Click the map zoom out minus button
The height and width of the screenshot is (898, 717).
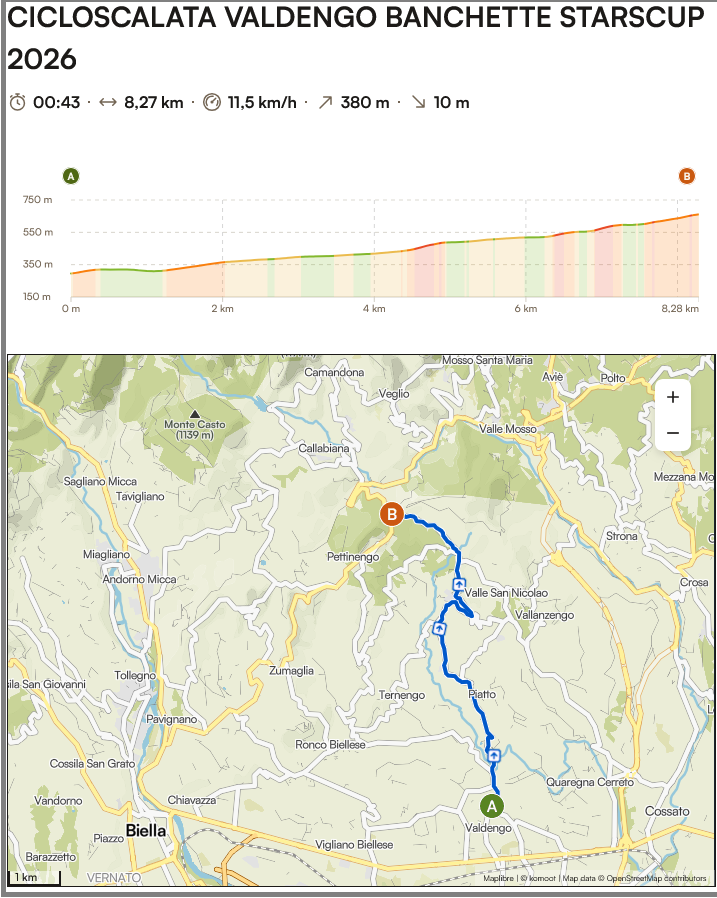(x=672, y=433)
